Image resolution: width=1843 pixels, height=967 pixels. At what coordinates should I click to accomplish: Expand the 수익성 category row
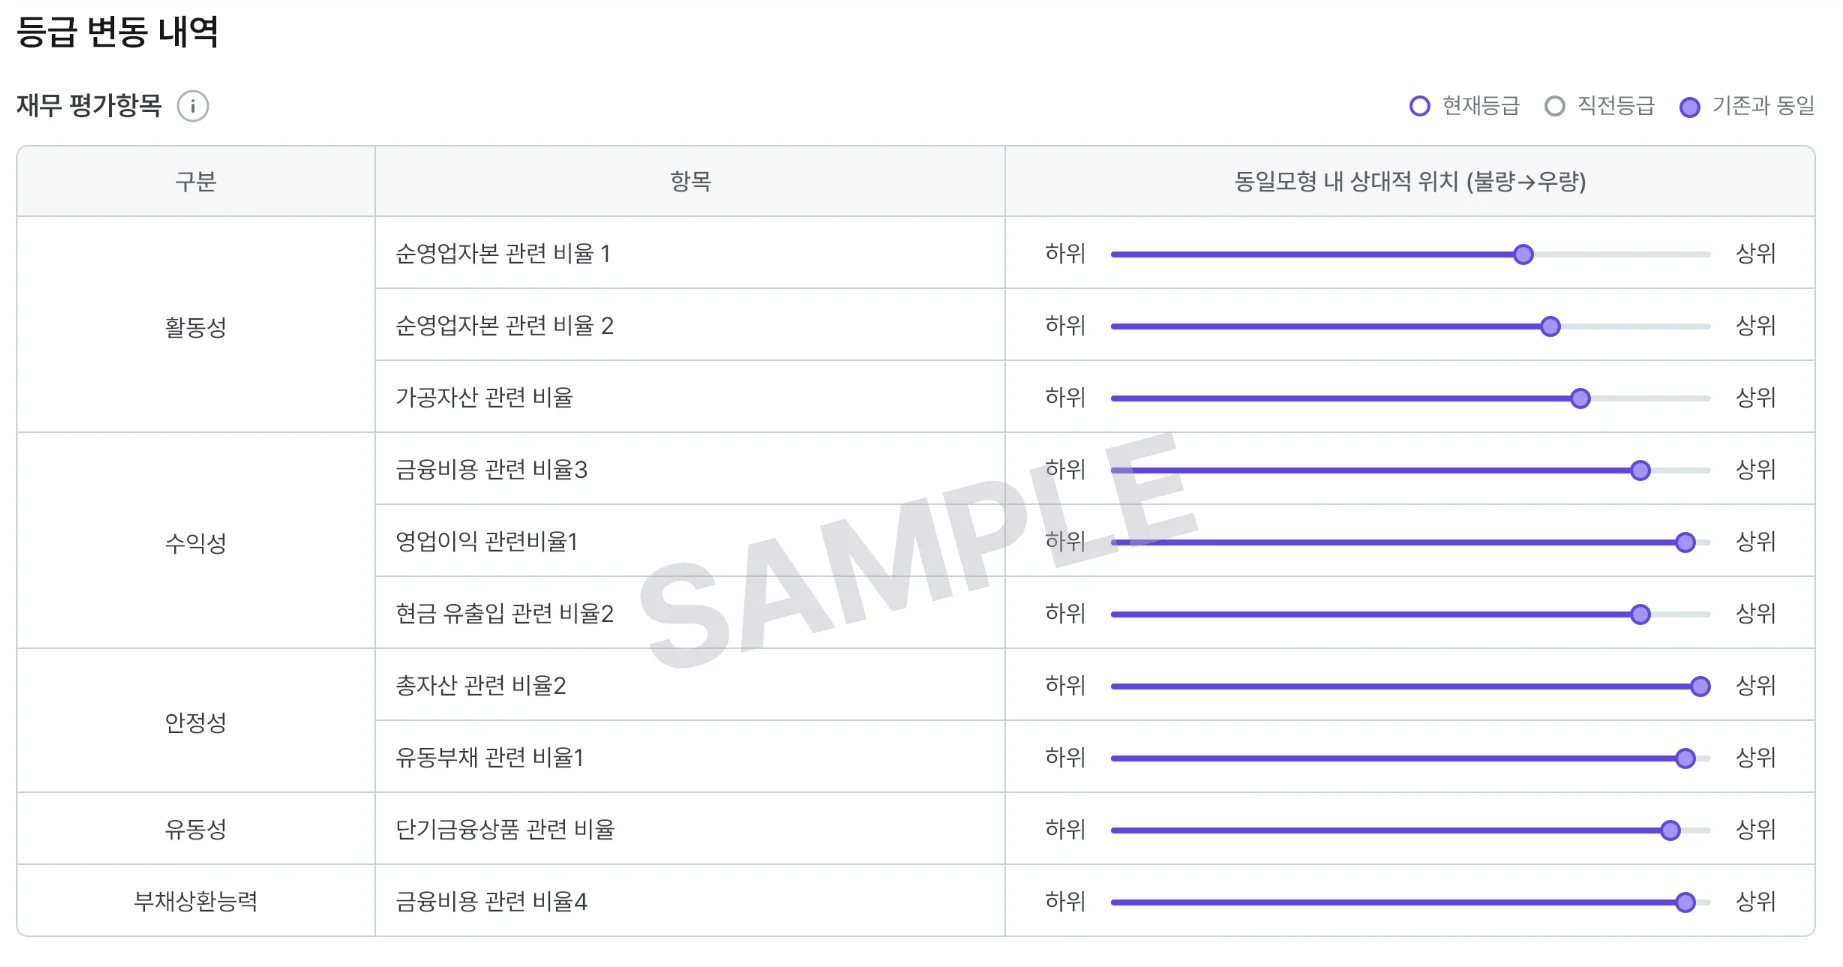coord(194,541)
